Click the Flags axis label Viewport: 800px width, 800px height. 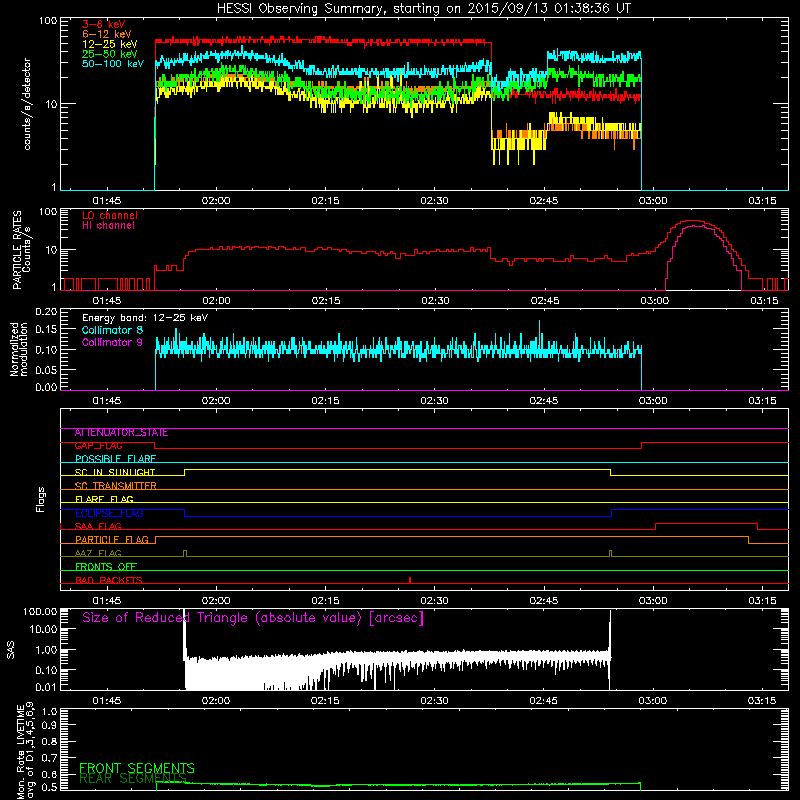(40, 499)
